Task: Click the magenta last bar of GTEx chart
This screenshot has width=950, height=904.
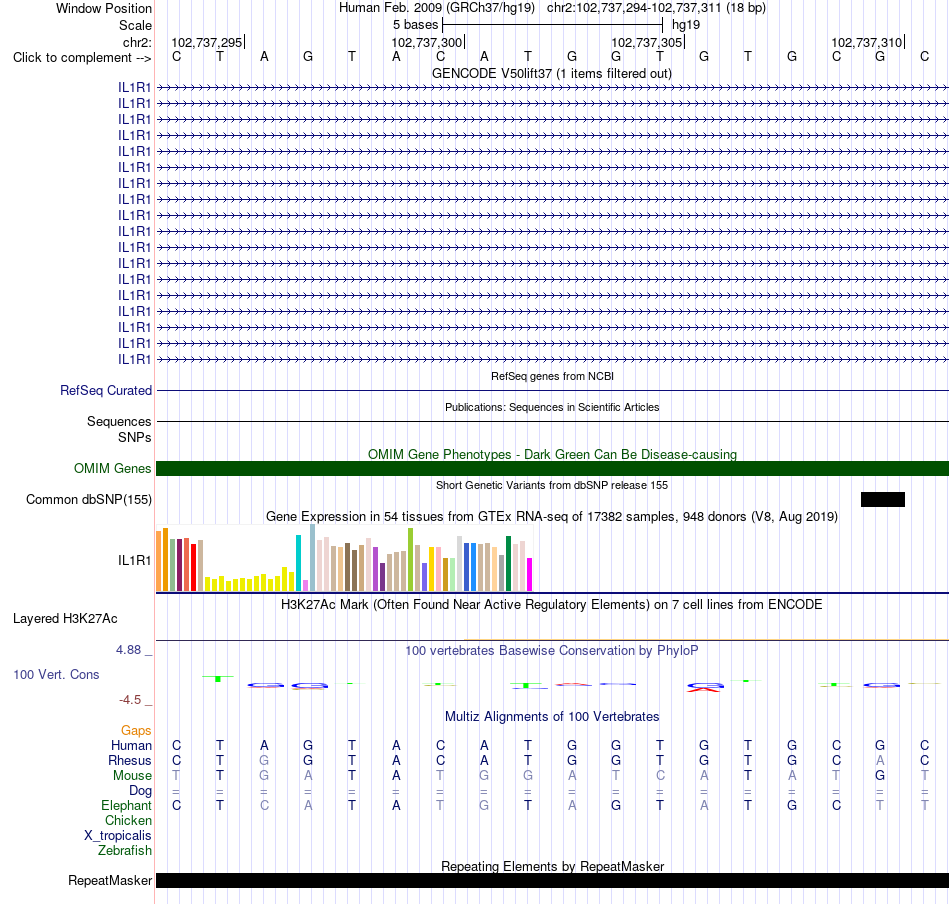Action: click(530, 574)
